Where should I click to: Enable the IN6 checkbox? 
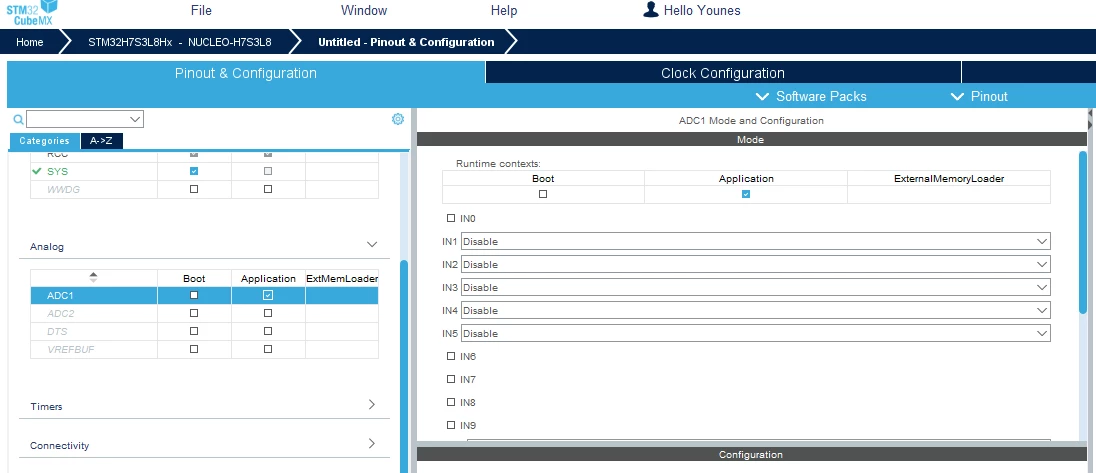coord(451,356)
